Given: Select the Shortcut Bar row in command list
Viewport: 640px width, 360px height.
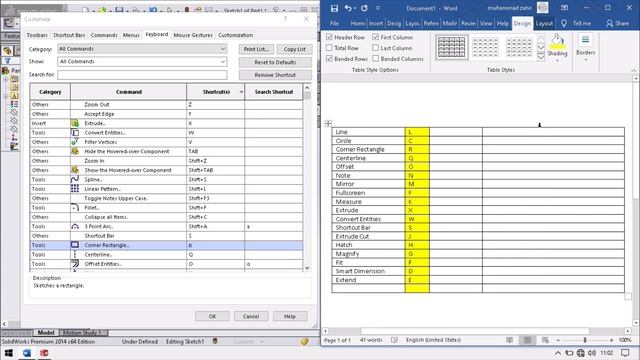Looking at the screenshot, I should (167, 236).
